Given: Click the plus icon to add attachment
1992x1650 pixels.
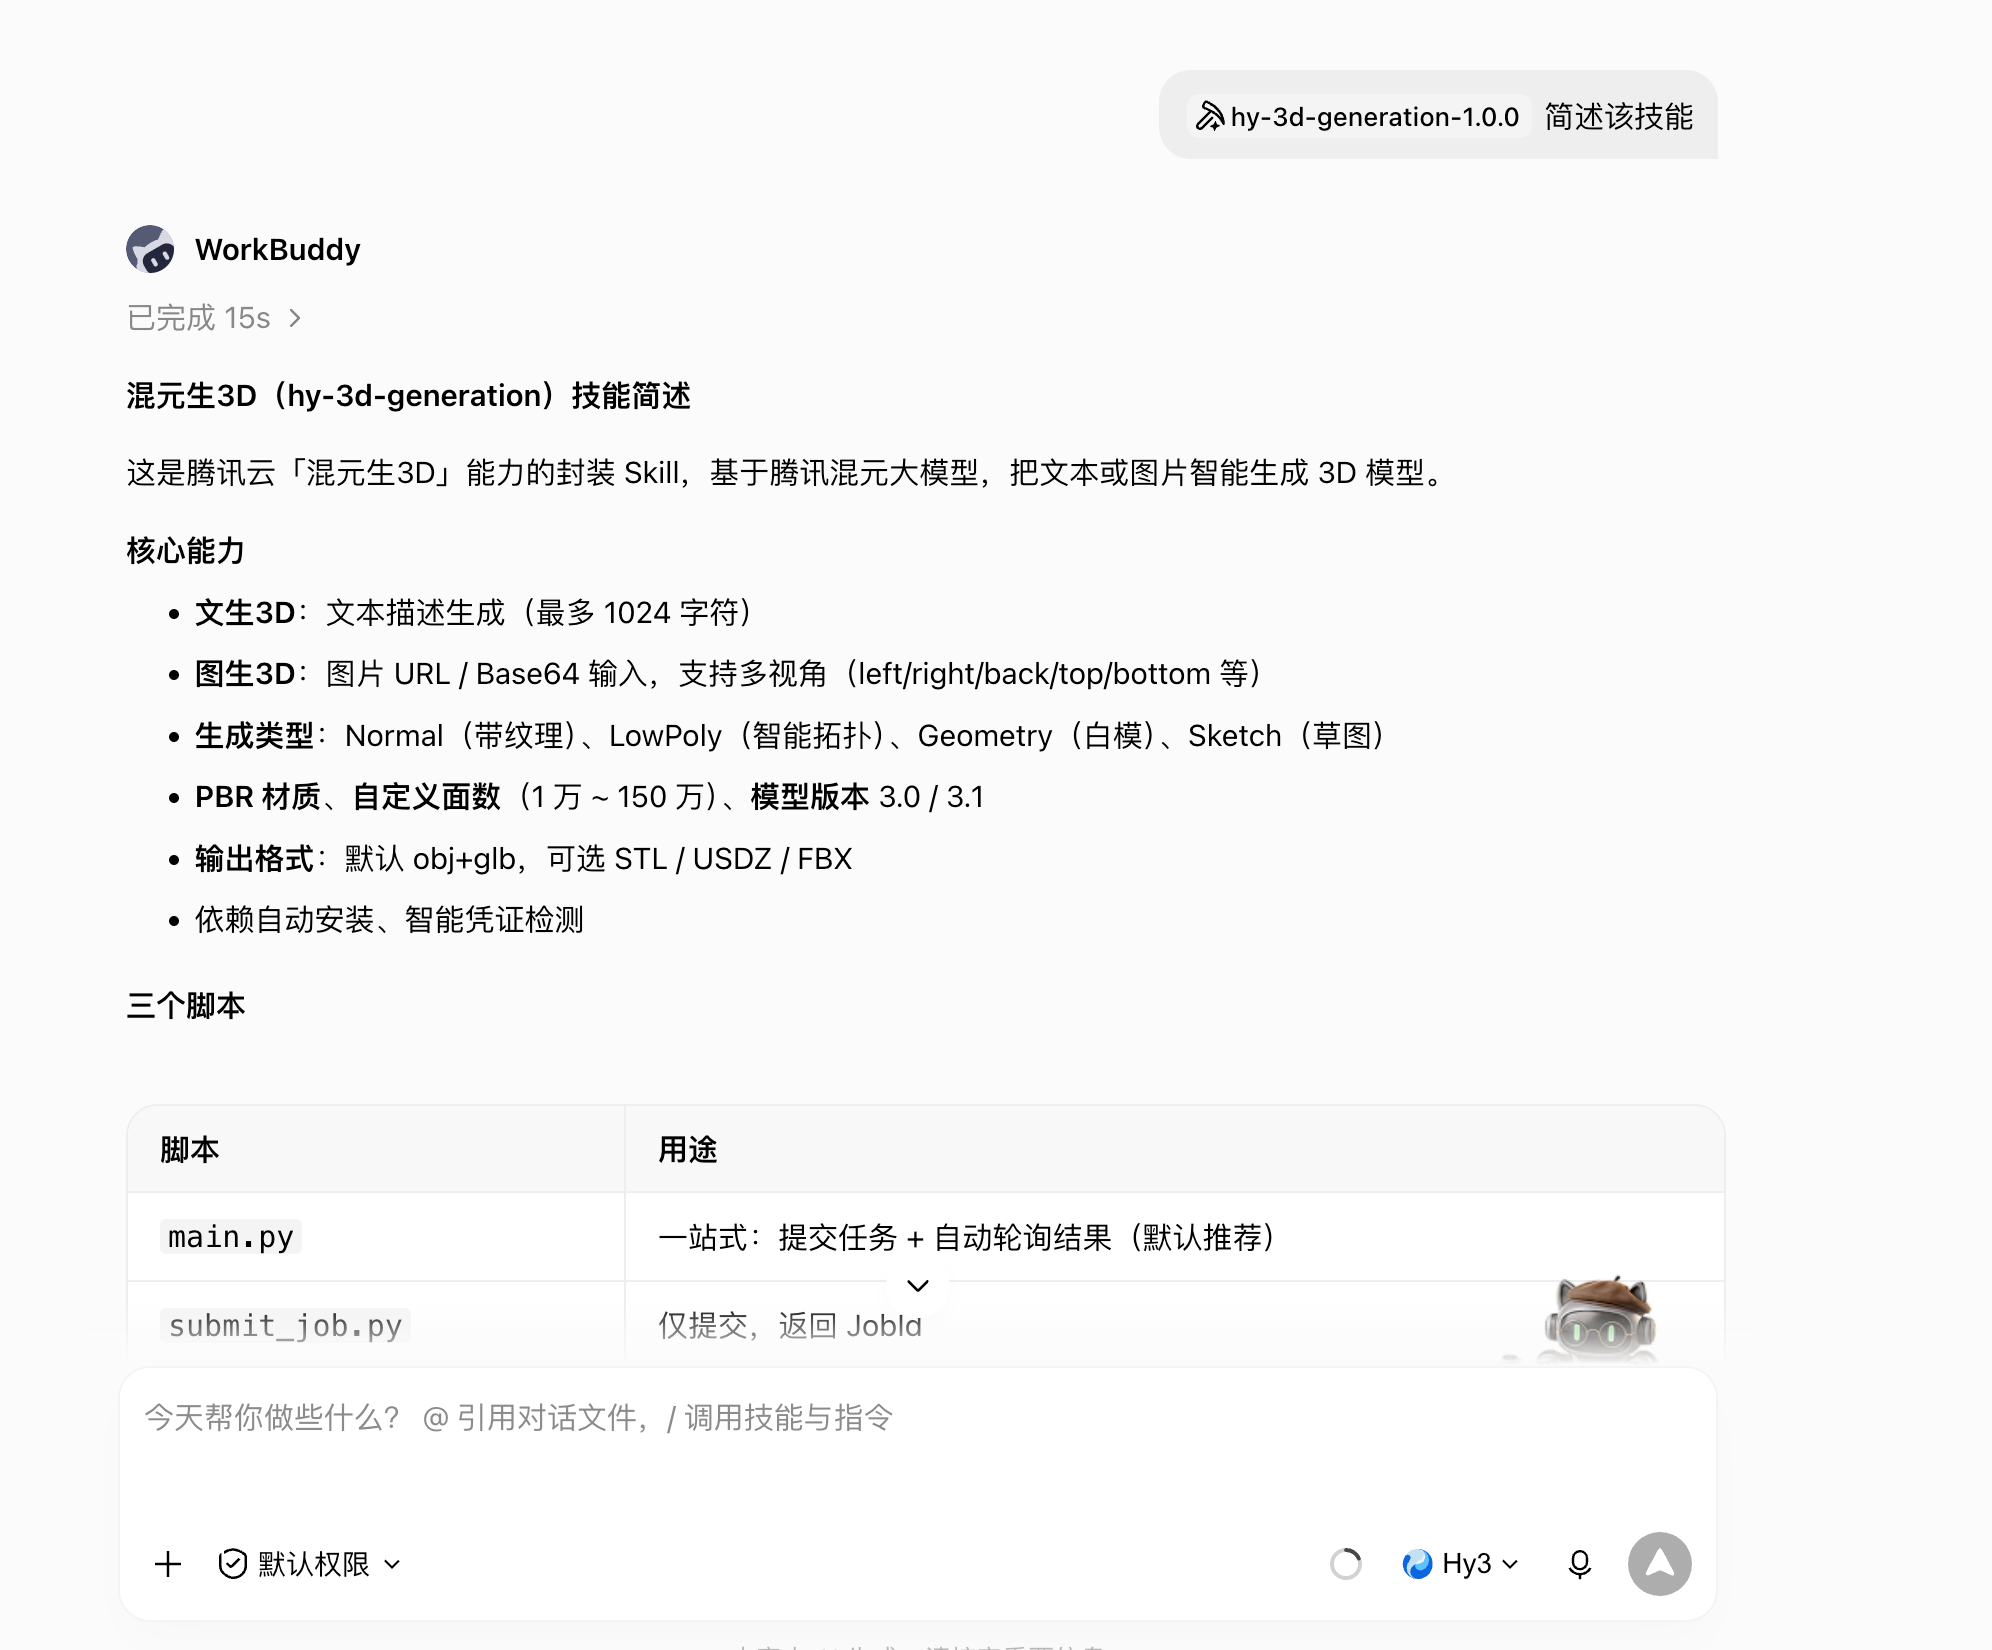Looking at the screenshot, I should pos(168,1564).
